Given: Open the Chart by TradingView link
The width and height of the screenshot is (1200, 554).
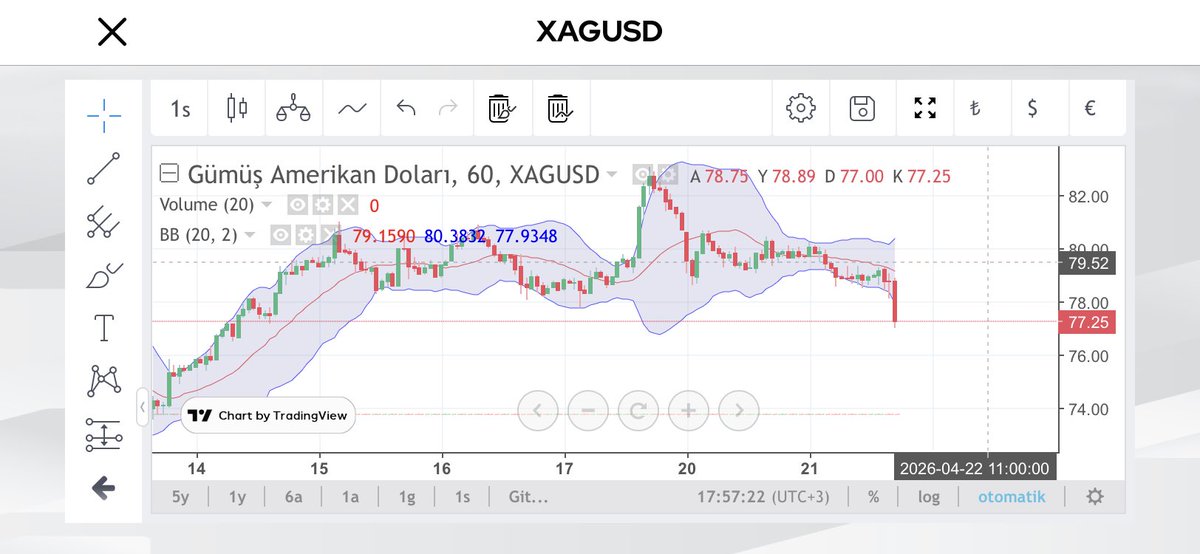Looking at the screenshot, I should (268, 415).
